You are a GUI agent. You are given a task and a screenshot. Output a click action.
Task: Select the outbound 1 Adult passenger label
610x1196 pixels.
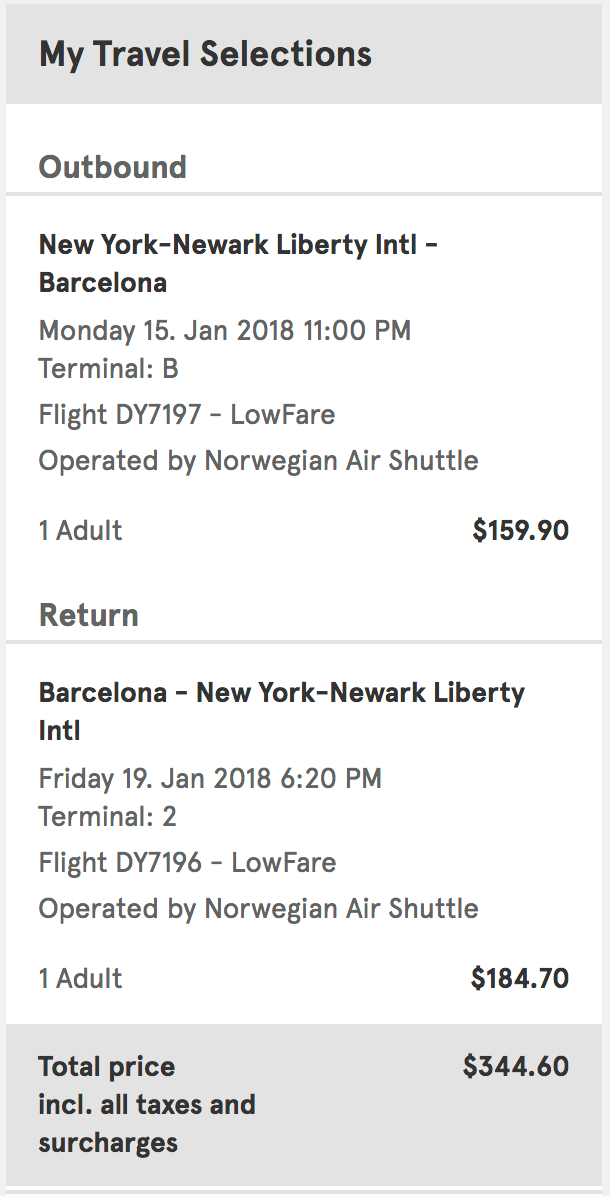(80, 531)
